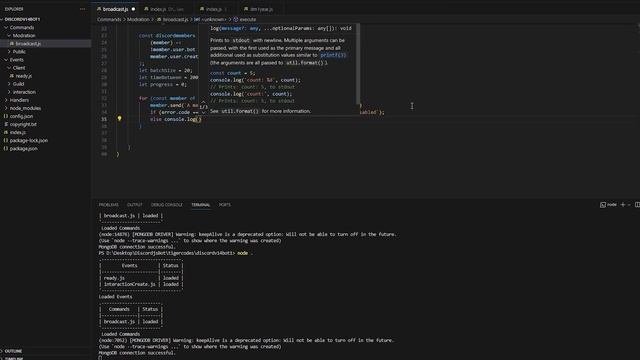This screenshot has width=640, height=360.
Task: Click unsaved dot on broadcast.js tab
Action: (x=133, y=9)
